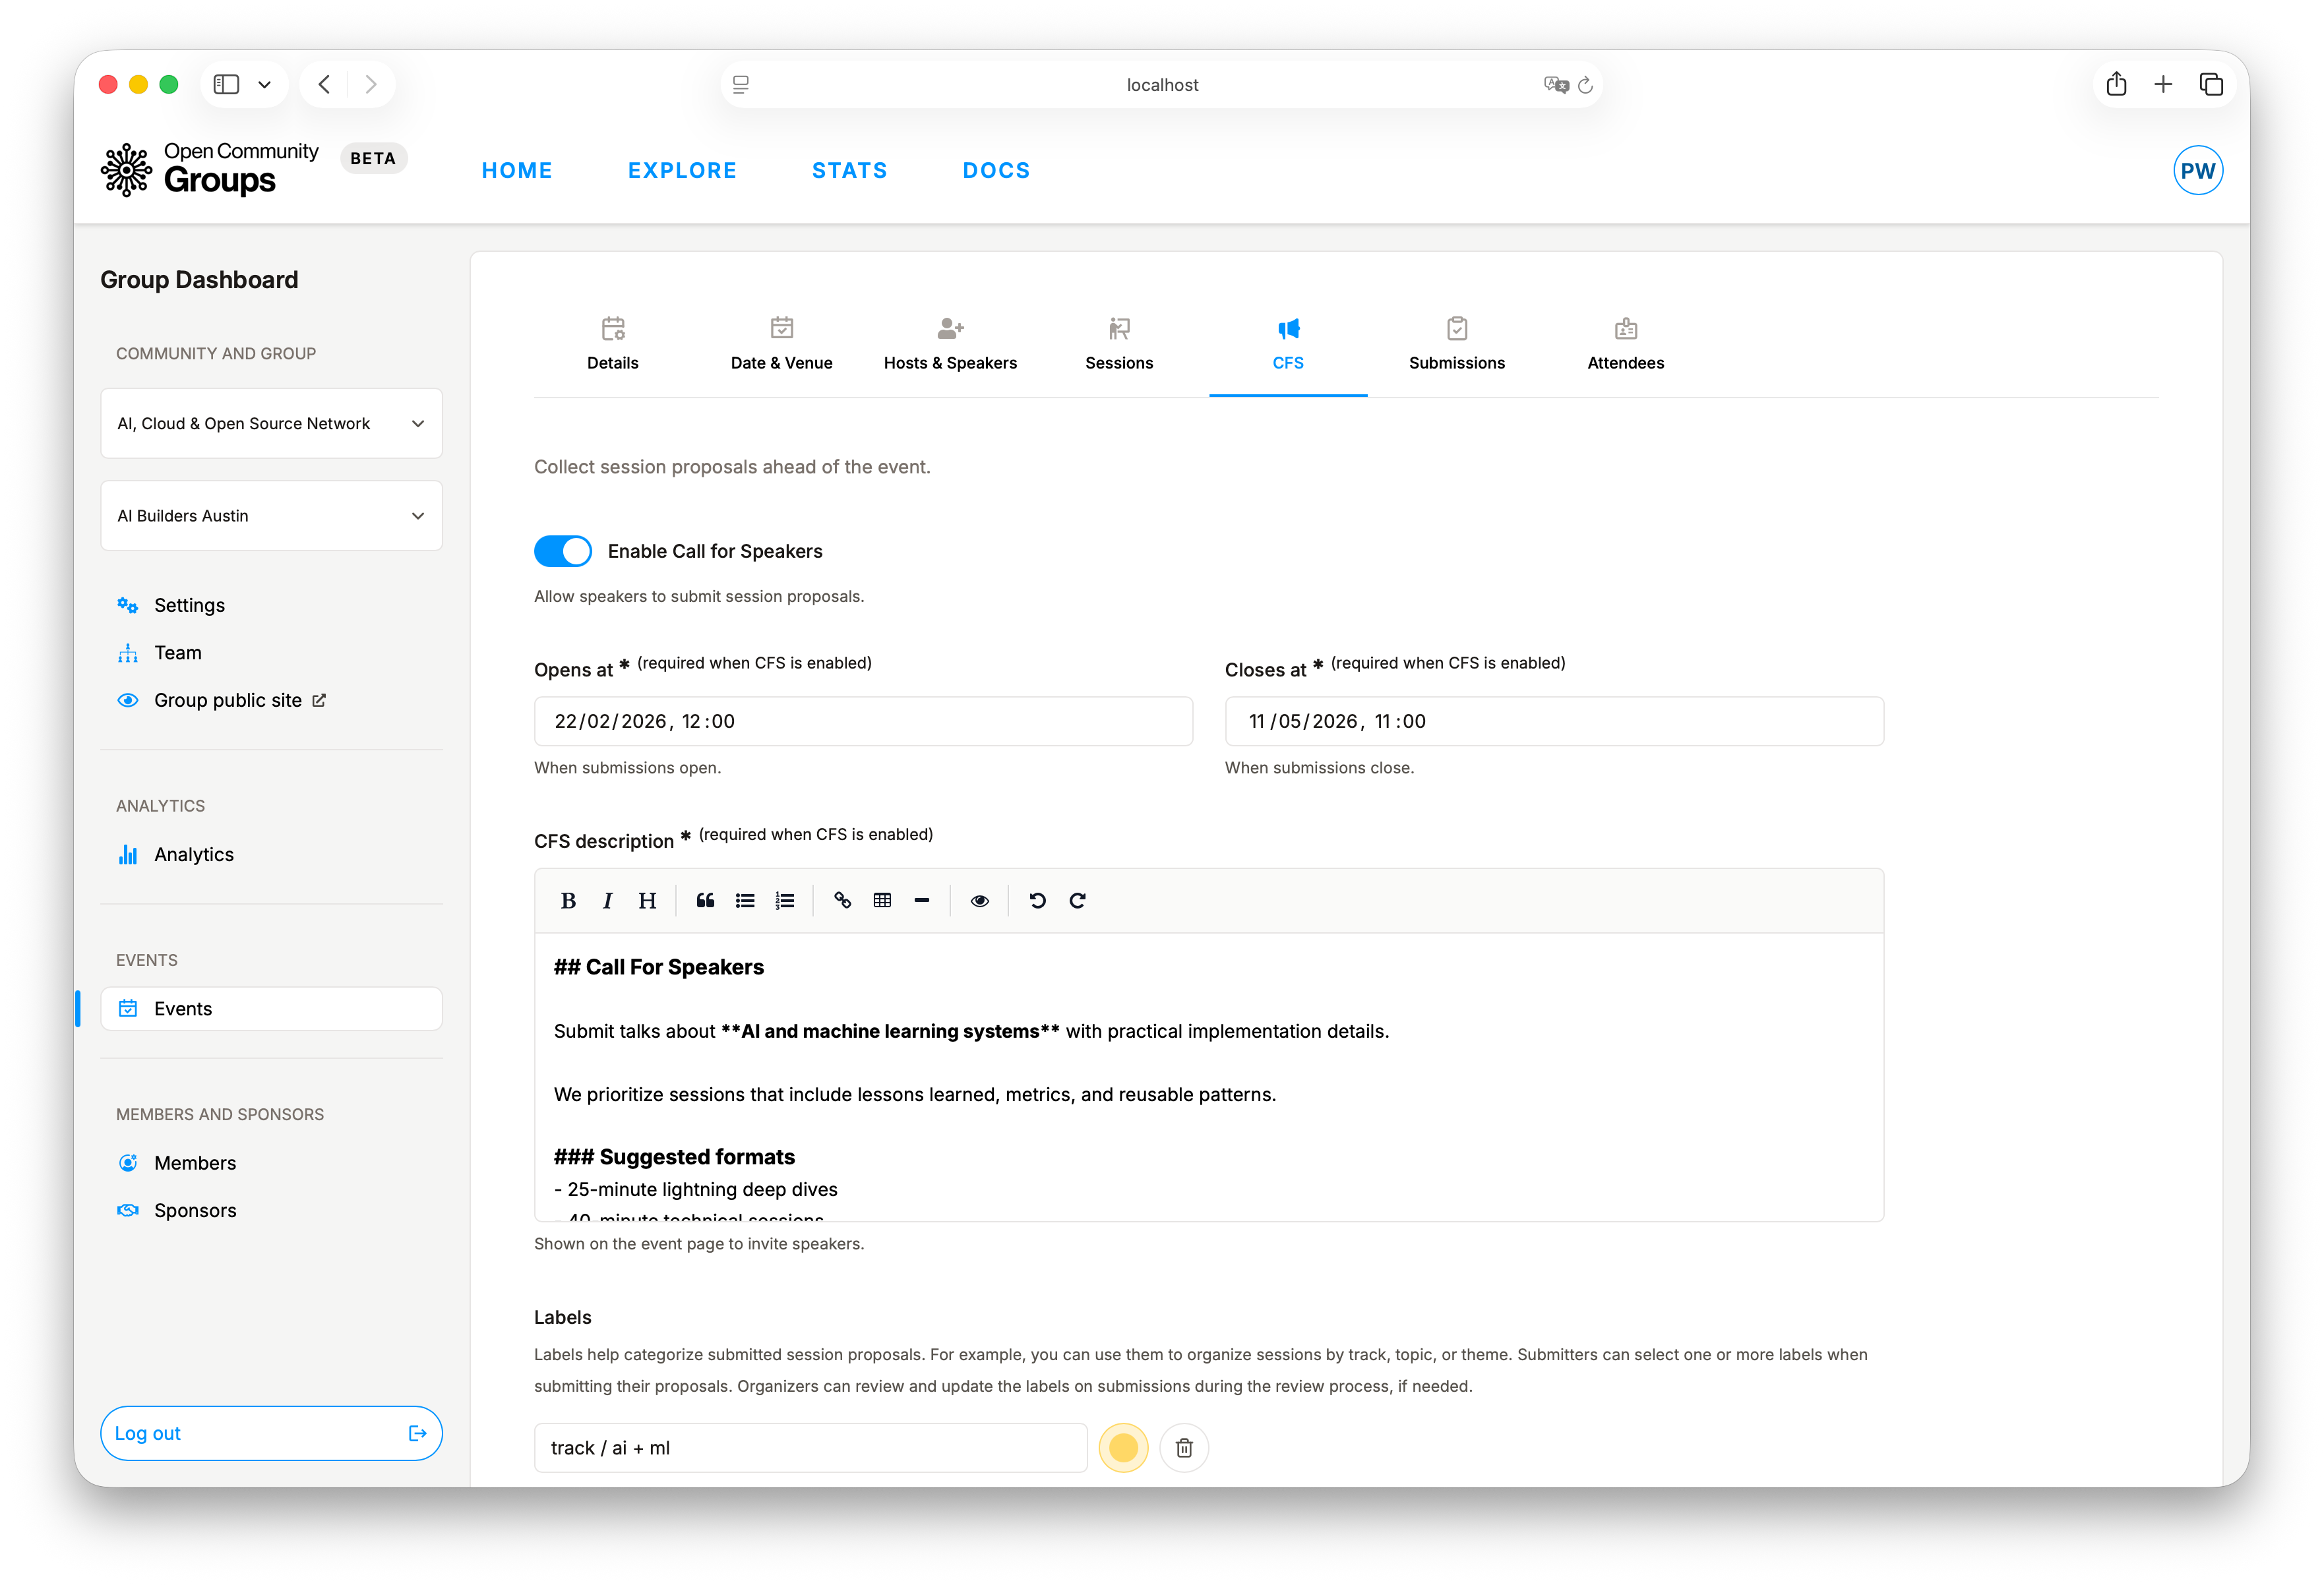Undo the last edit in the editor
This screenshot has height=1585, width=2324.
tap(1037, 901)
